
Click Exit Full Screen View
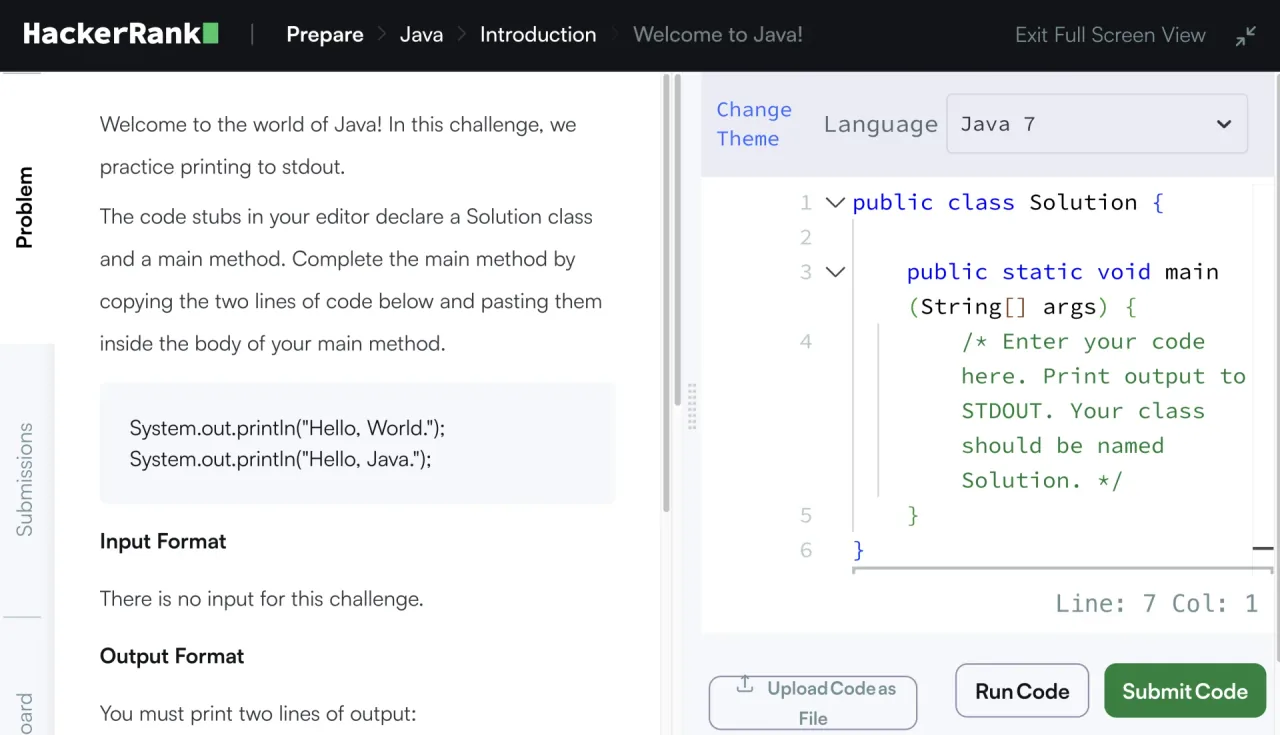(1110, 35)
